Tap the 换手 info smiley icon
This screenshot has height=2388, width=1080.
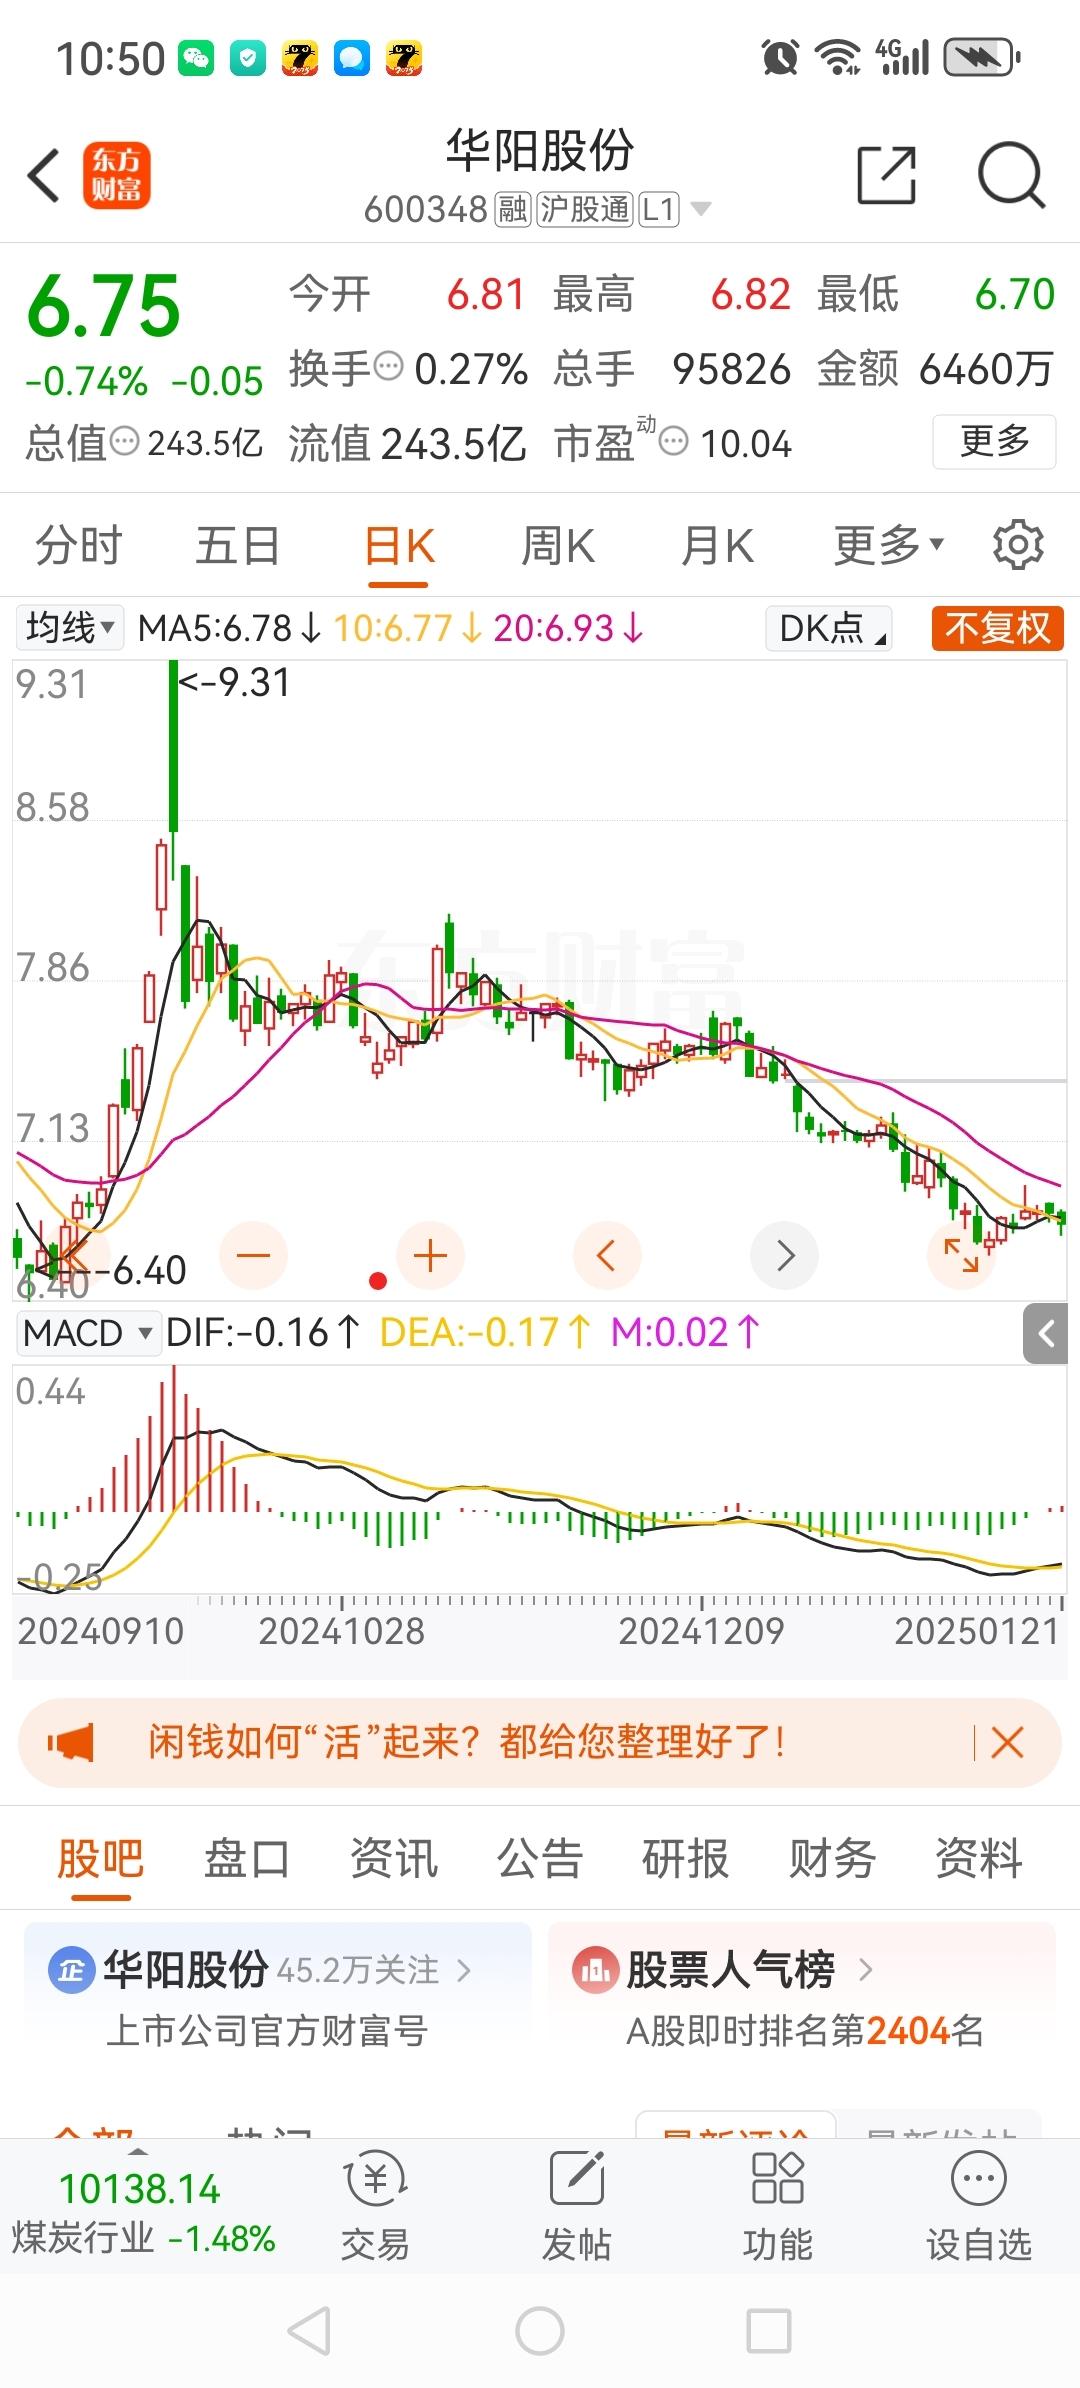pyautogui.click(x=388, y=367)
